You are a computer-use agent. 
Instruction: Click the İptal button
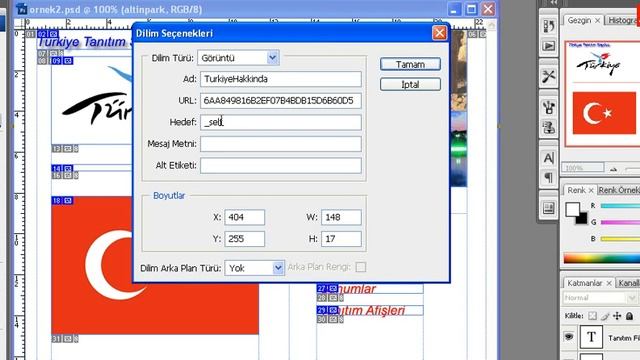coord(410,84)
